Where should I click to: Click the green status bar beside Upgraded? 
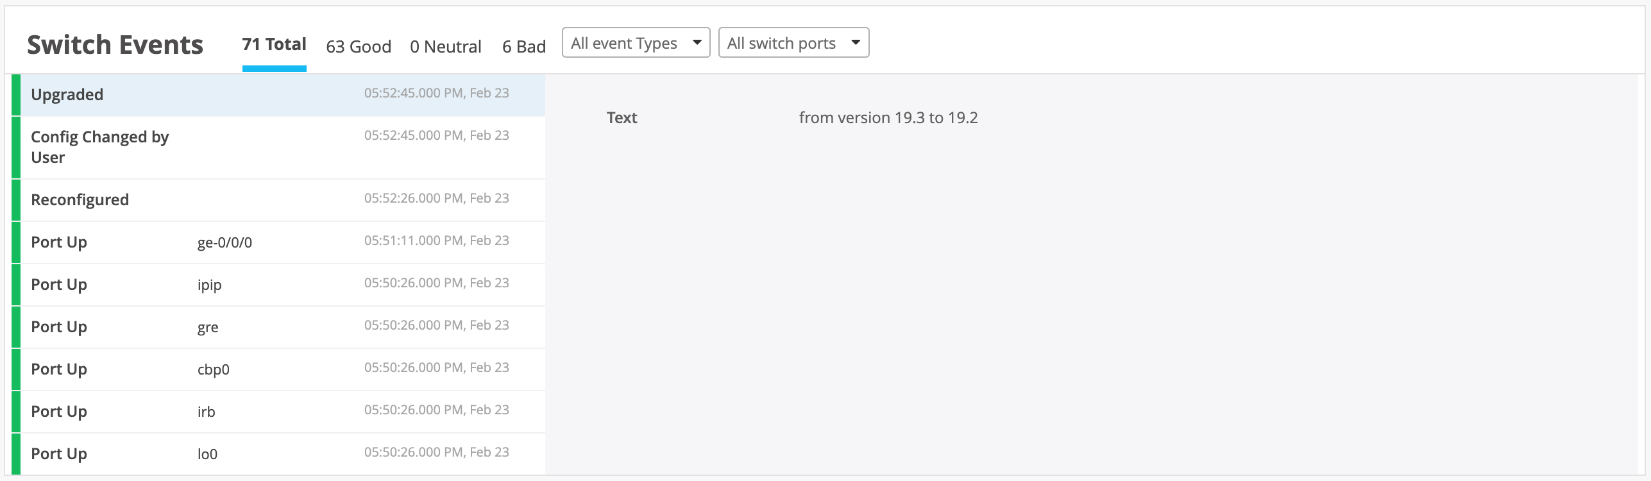[x=16, y=94]
